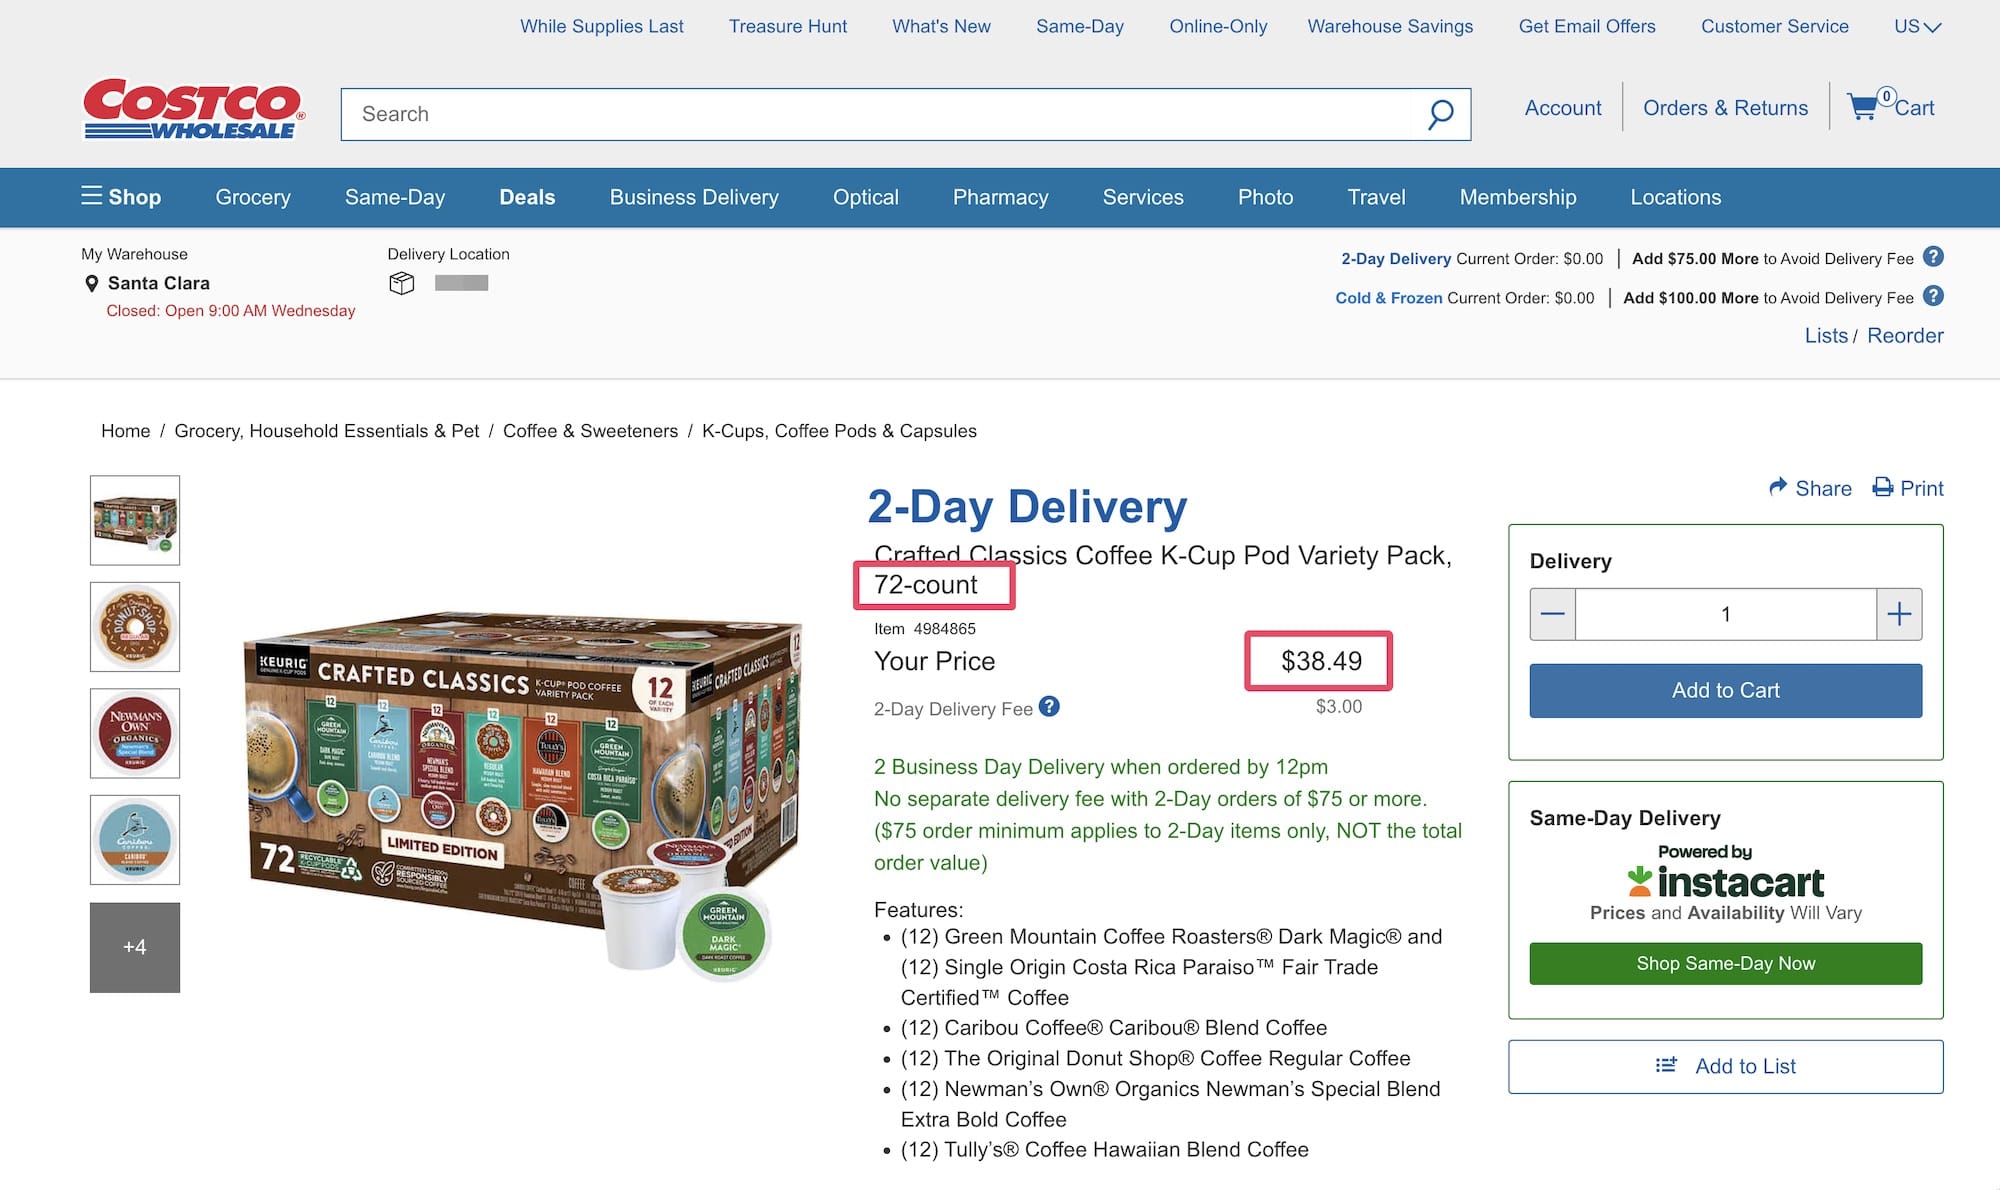Open Coffee & Sweeteners breadcrumb link
This screenshot has width=2000, height=1190.
(x=590, y=431)
